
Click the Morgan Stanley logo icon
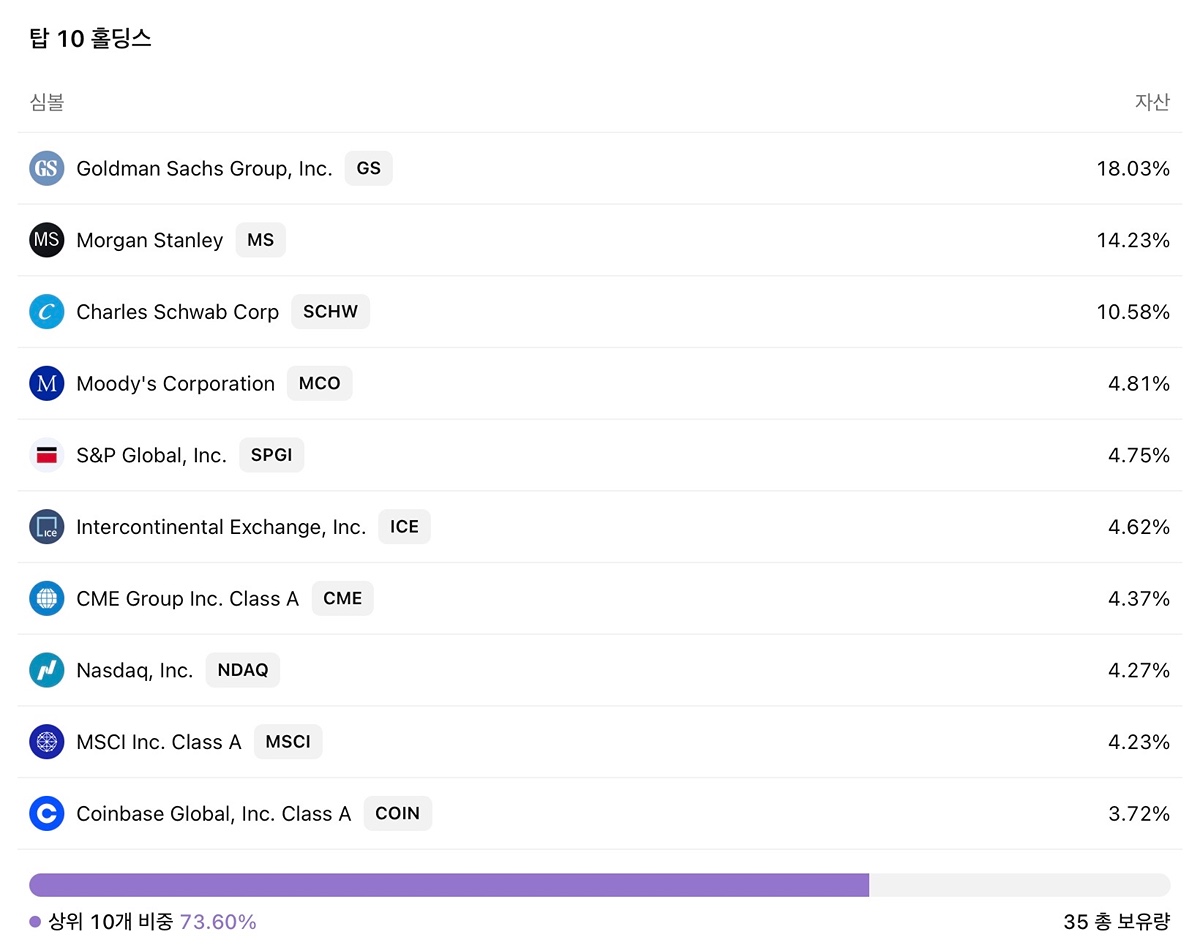46,240
